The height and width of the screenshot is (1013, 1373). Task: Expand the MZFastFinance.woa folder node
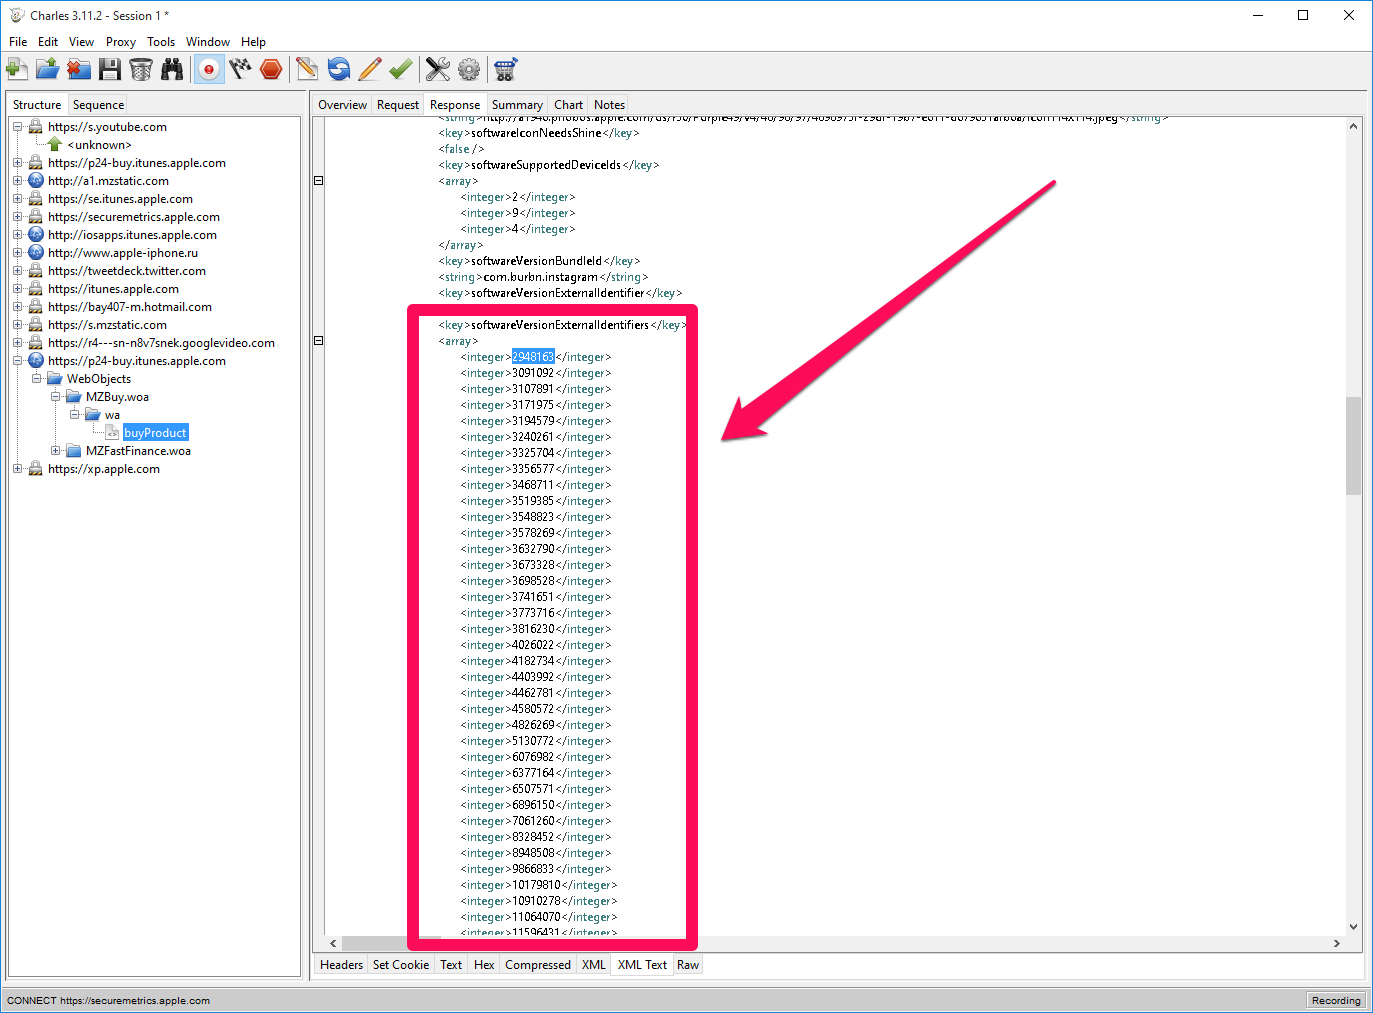coord(56,451)
